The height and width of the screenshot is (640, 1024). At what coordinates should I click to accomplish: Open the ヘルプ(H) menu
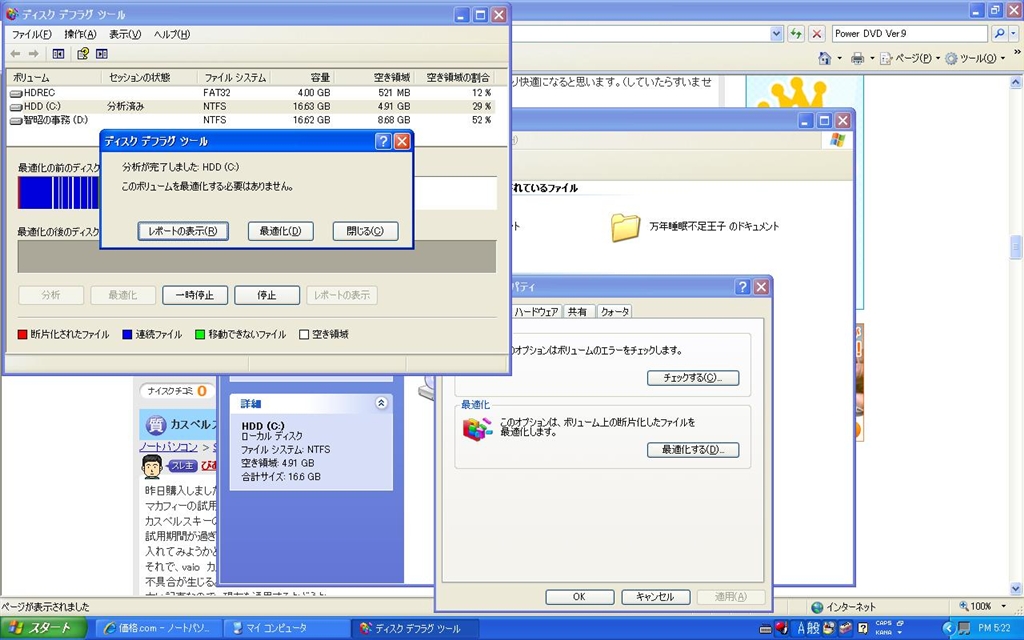pyautogui.click(x=172, y=35)
